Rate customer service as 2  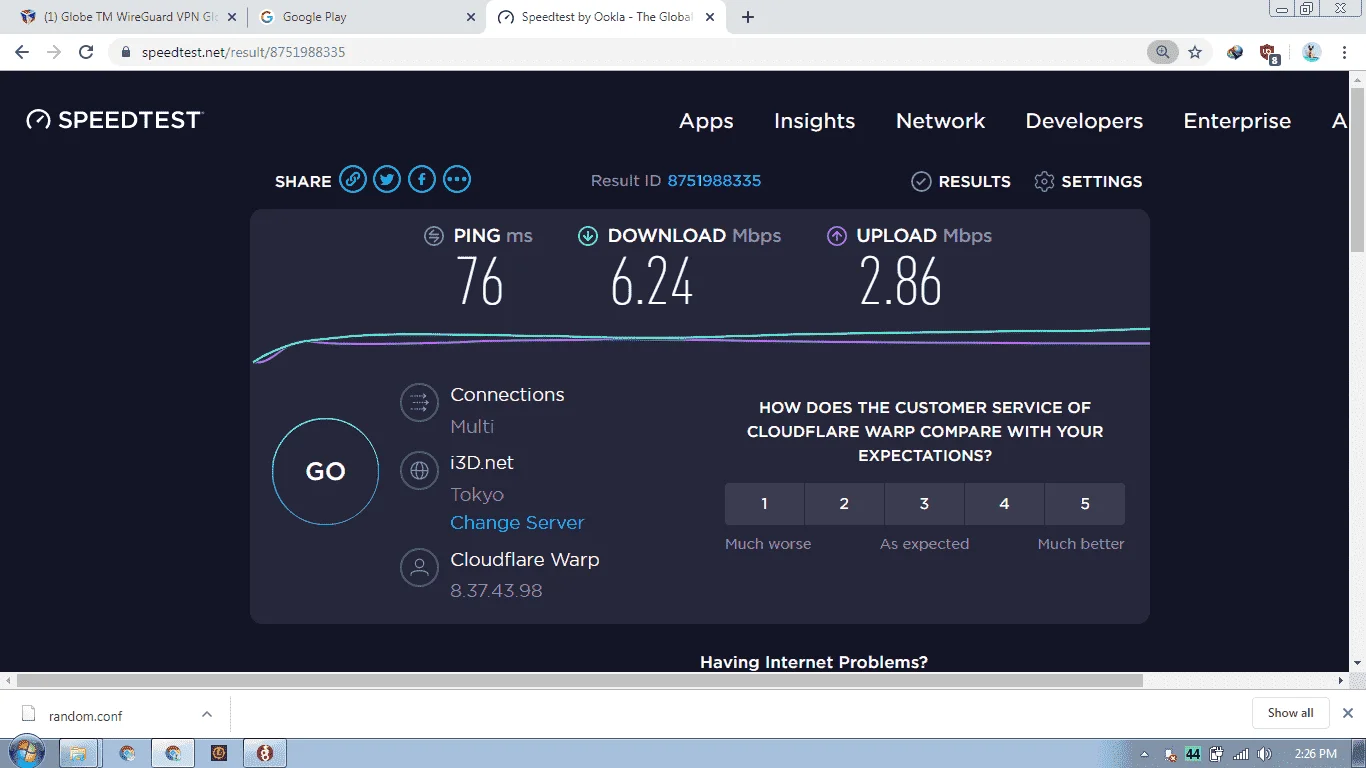coord(844,504)
